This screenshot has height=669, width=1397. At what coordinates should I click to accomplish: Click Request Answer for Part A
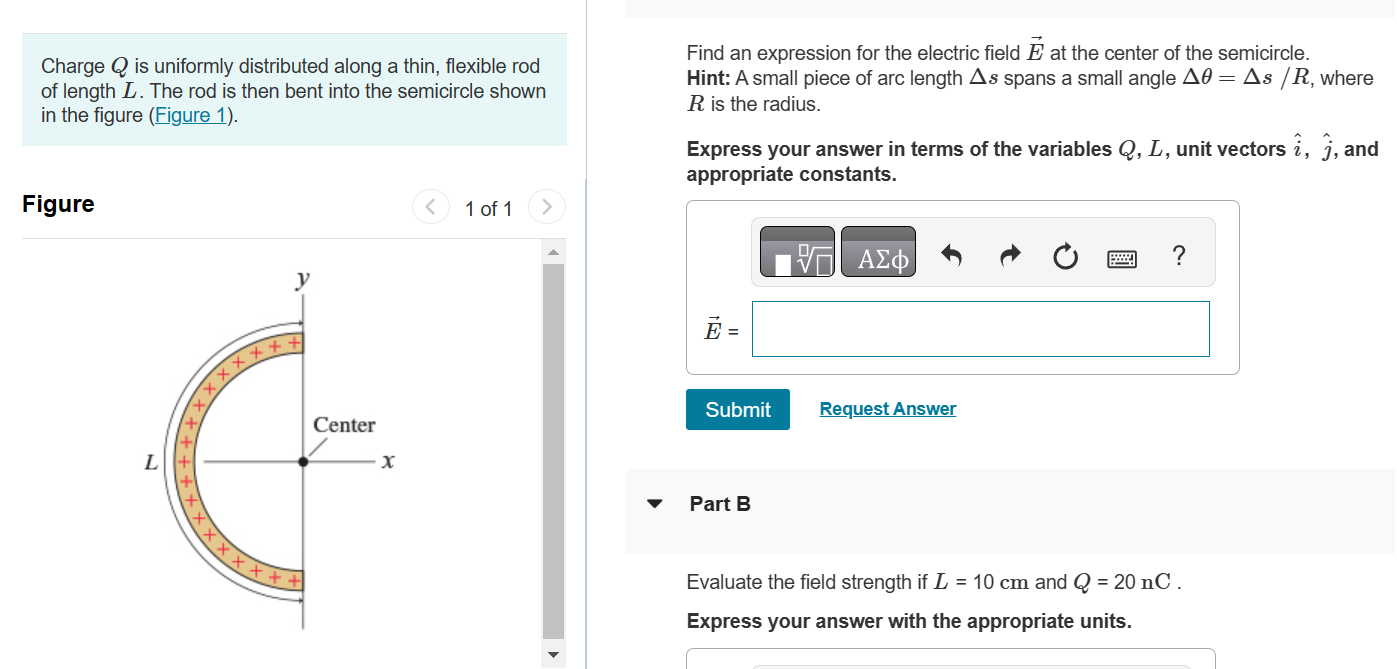[887, 408]
